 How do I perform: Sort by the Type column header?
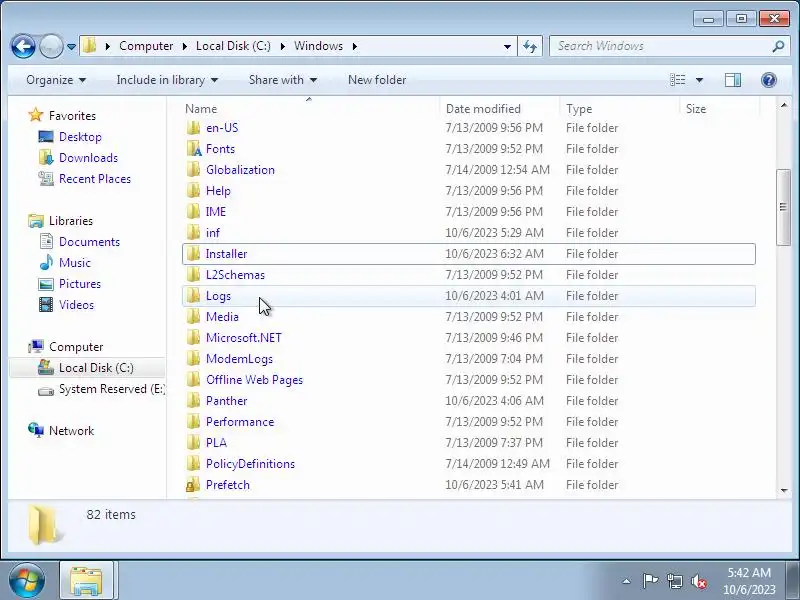579,109
